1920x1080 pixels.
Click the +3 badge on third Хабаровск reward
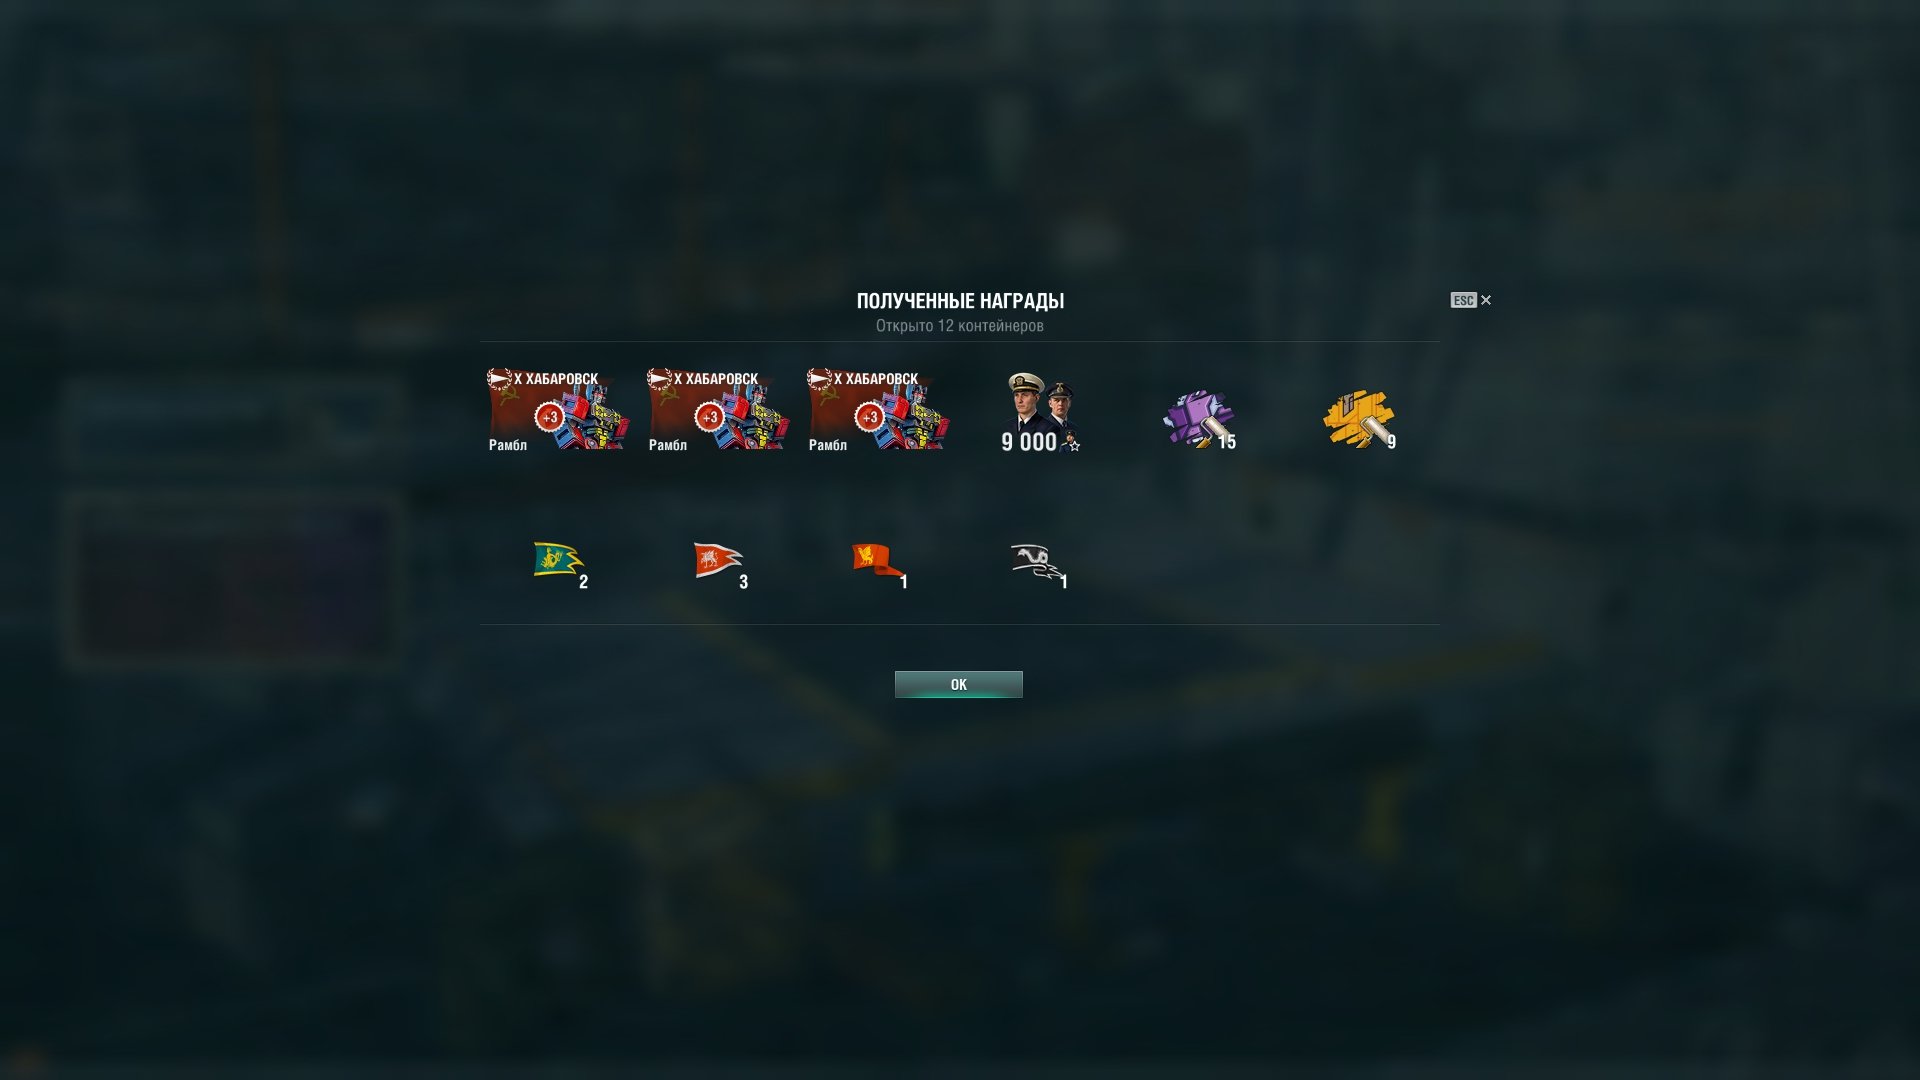(x=869, y=417)
